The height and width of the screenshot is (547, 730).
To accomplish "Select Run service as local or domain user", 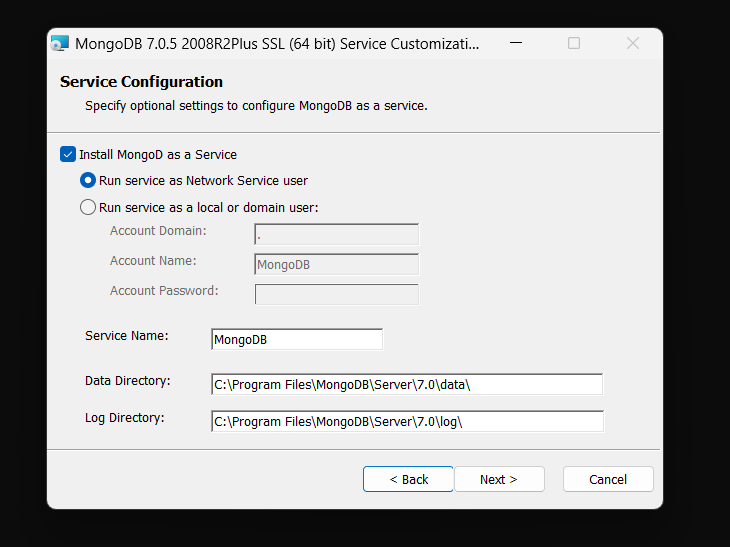I will (88, 207).
